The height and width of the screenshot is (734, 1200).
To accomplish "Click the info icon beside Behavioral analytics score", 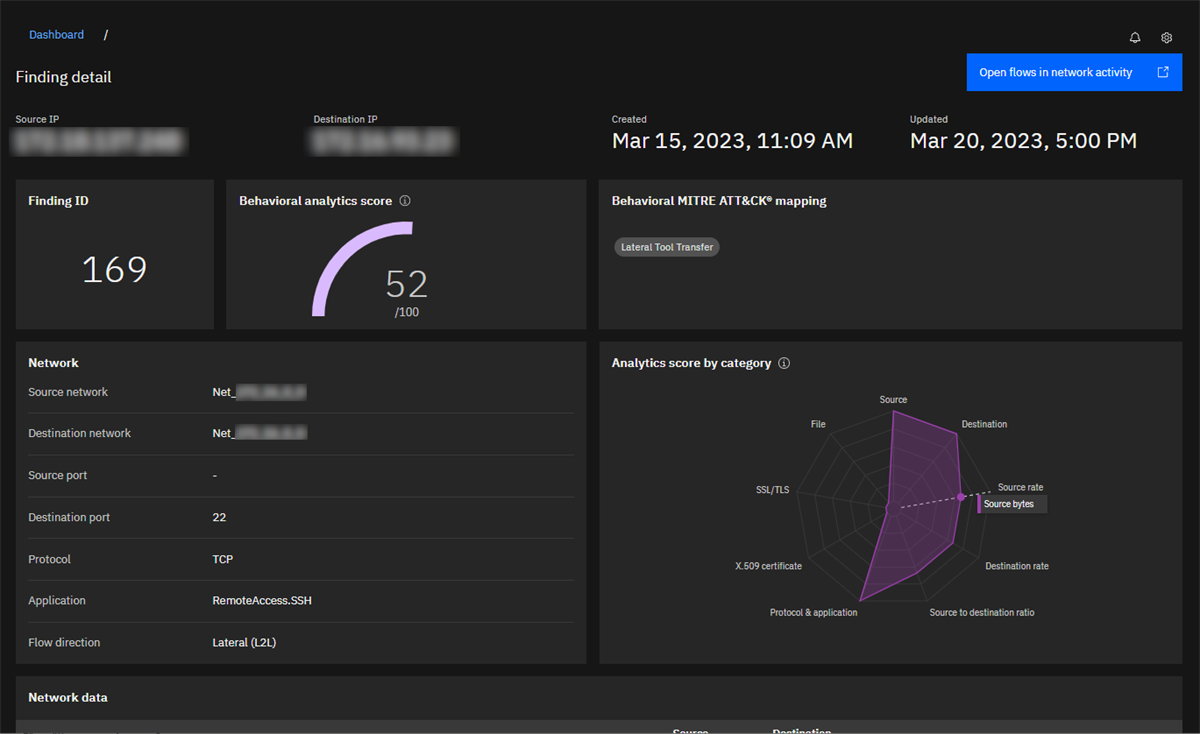I will [x=405, y=200].
